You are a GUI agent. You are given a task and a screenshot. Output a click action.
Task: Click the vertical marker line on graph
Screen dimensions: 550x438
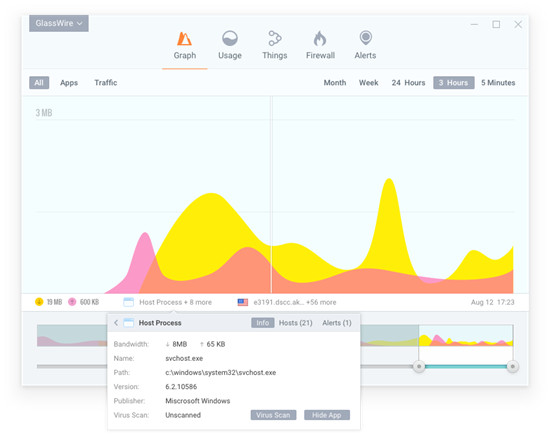point(271,195)
